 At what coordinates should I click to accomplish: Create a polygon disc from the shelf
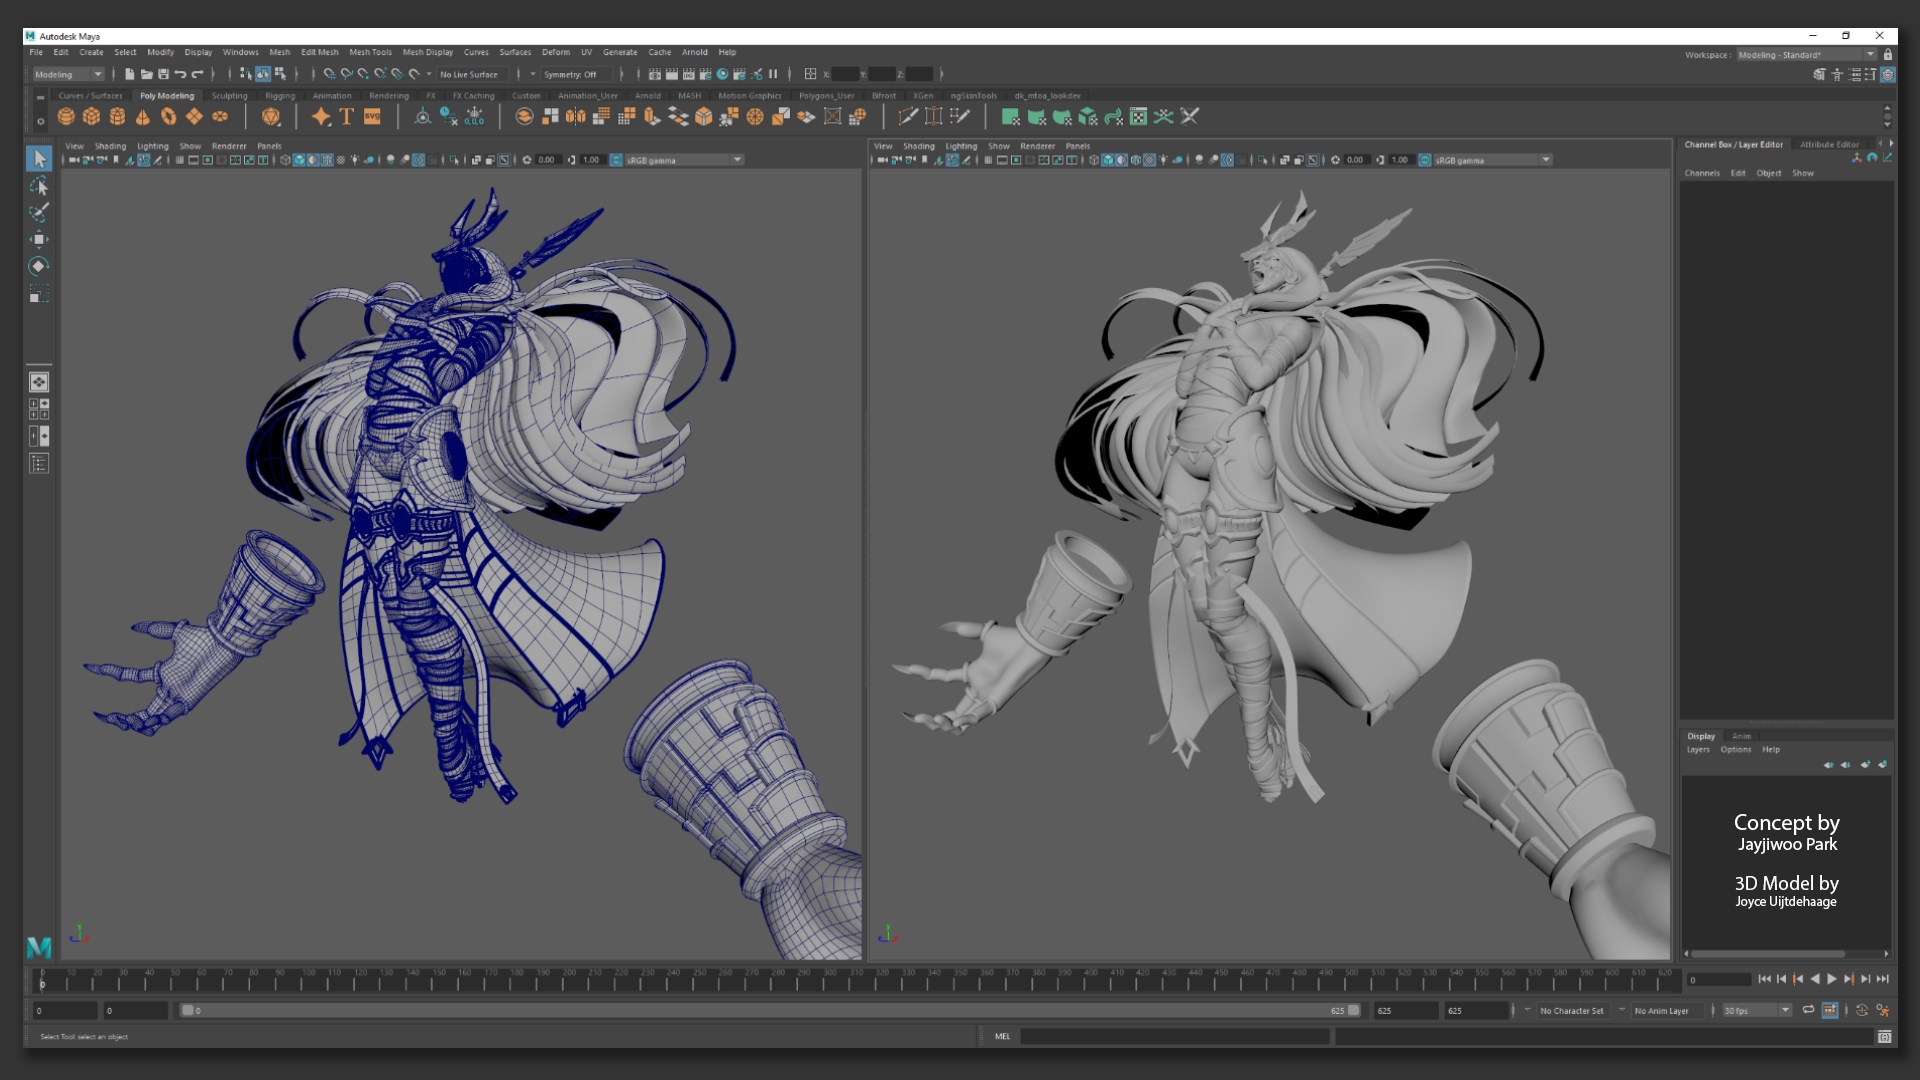(x=220, y=117)
